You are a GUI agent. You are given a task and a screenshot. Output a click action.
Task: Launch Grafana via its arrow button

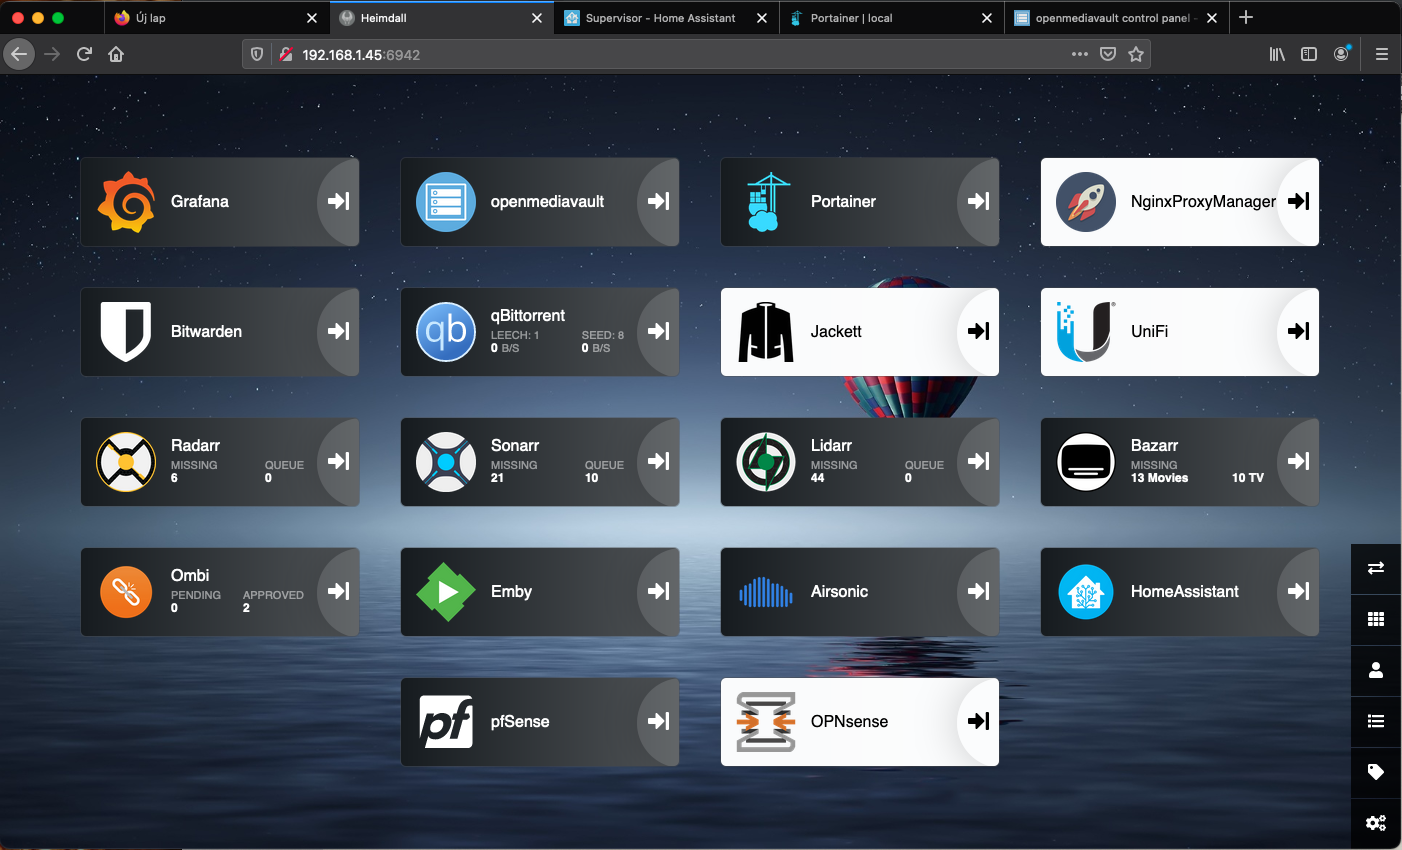(339, 201)
